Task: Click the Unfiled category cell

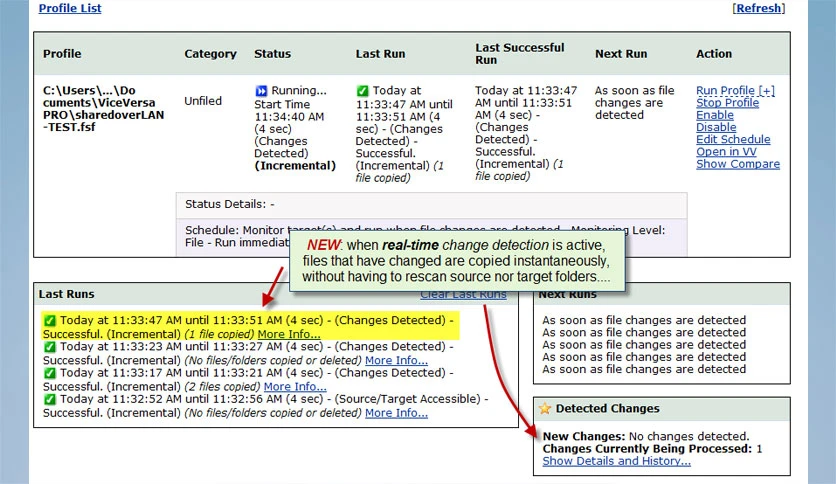Action: [203, 101]
